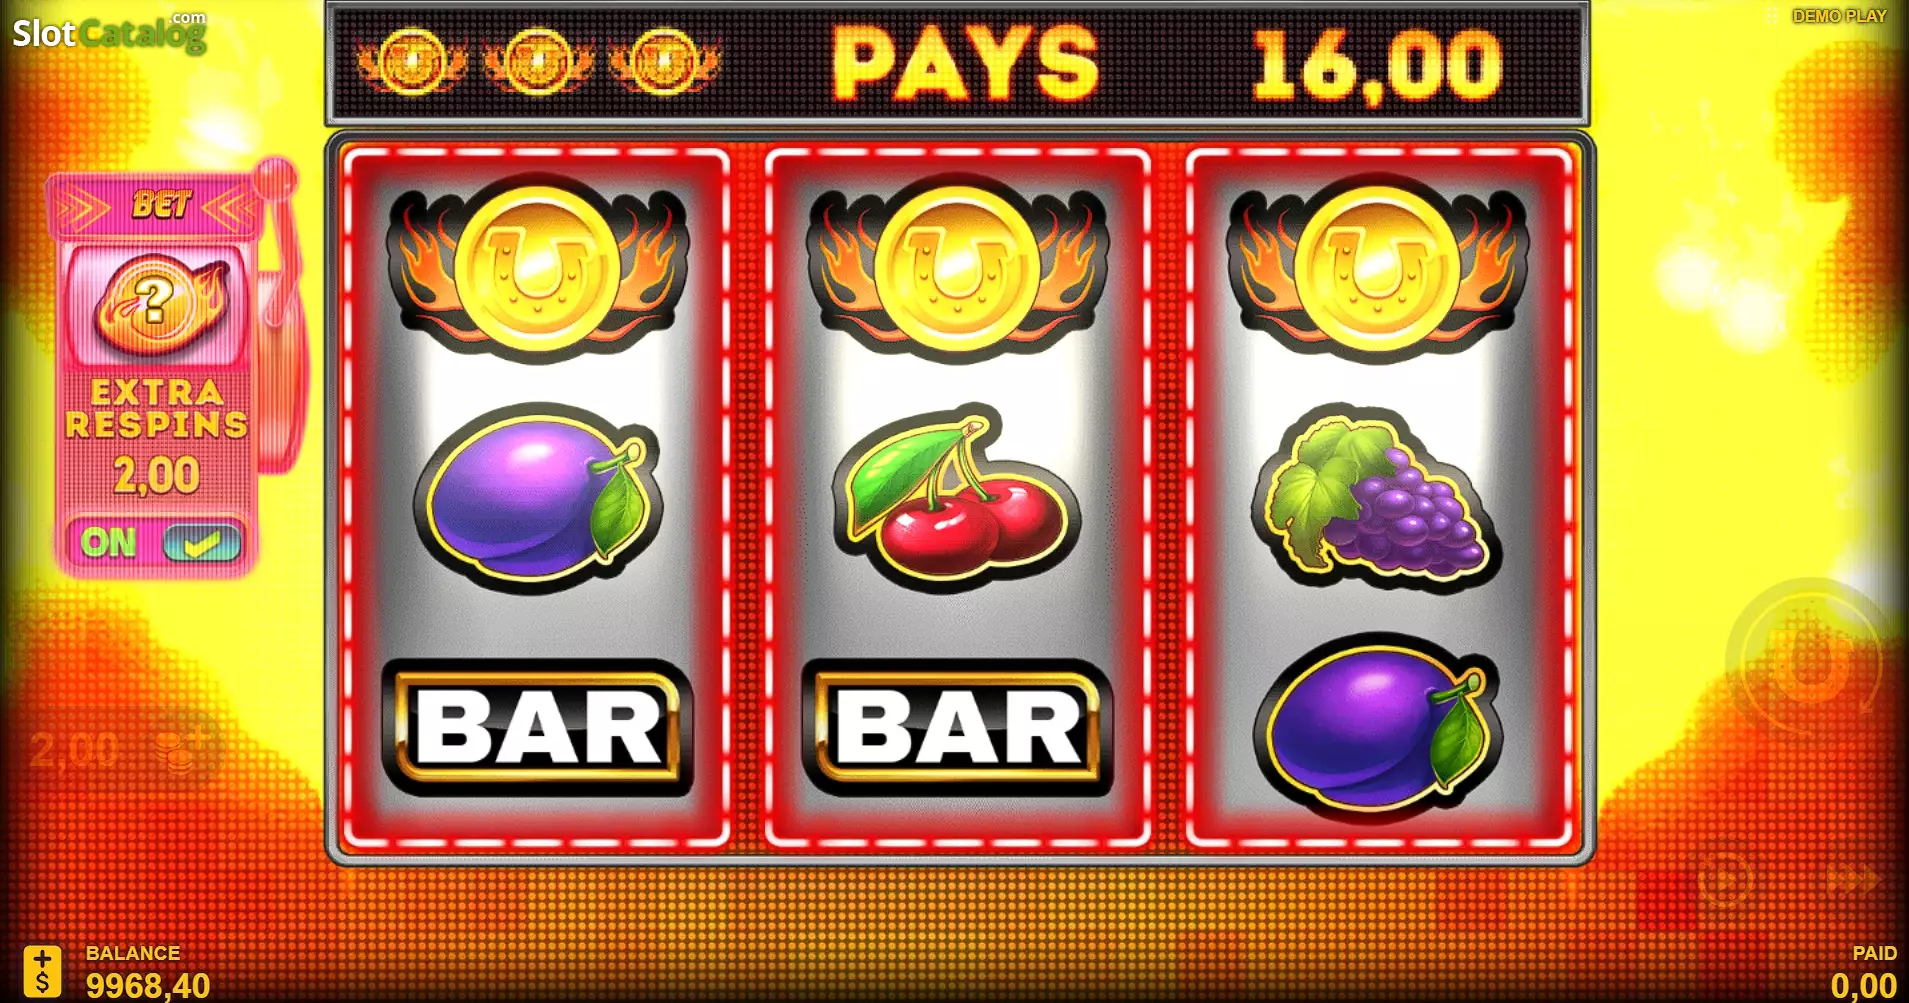Click the Extra Respins 2,00 label
Screen dimensions: 1909x1003
click(157, 438)
